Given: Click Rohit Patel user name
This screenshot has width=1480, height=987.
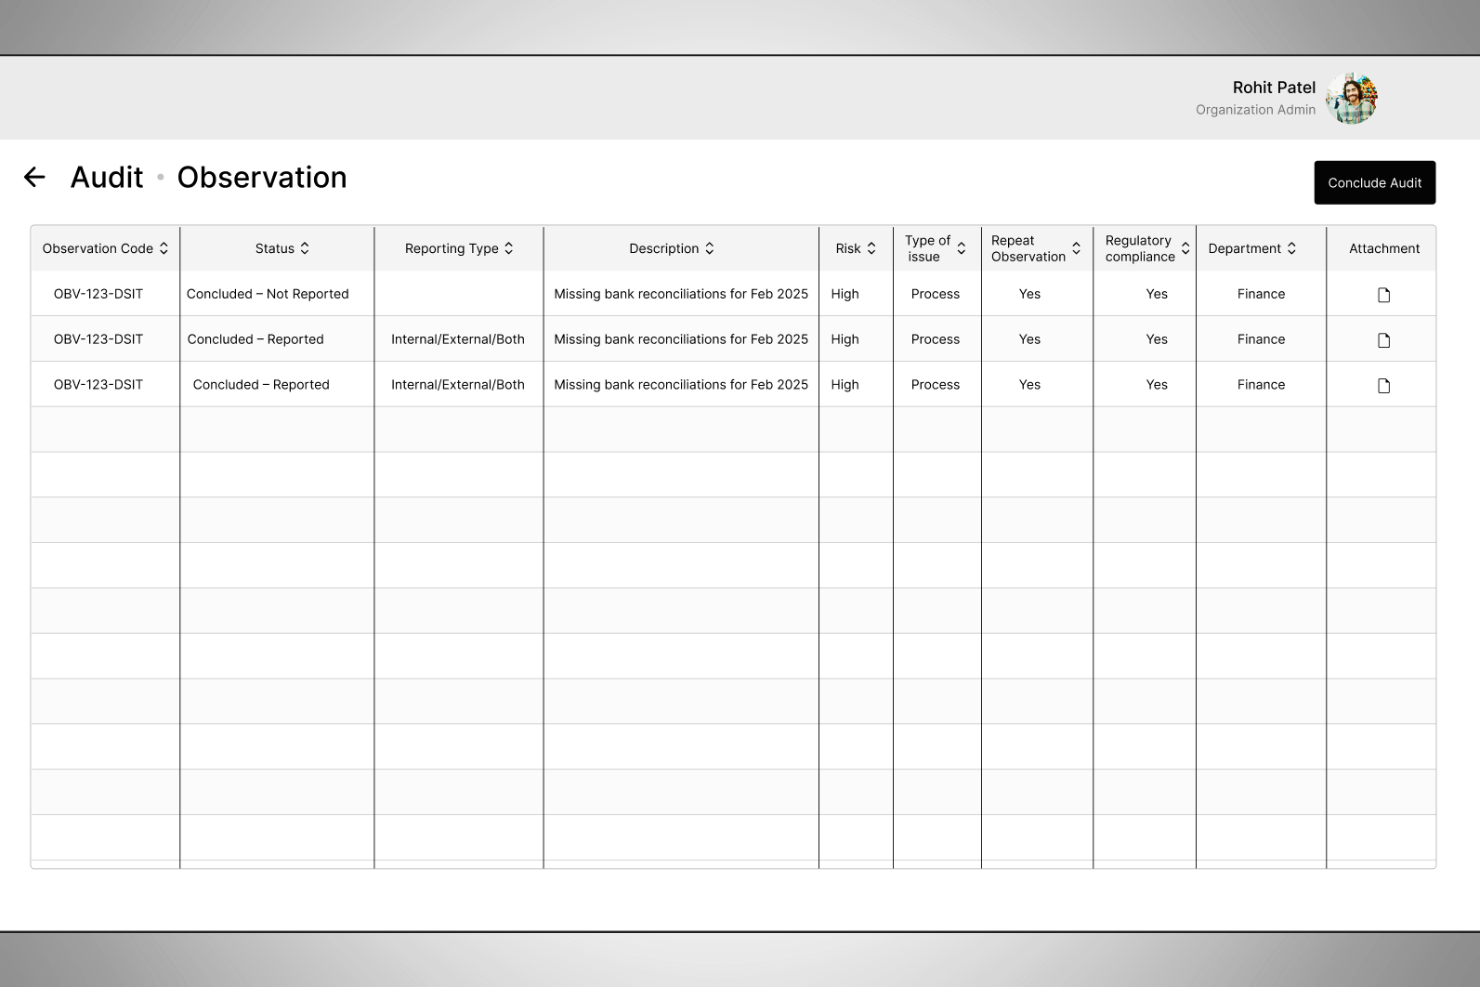Looking at the screenshot, I should [1274, 87].
